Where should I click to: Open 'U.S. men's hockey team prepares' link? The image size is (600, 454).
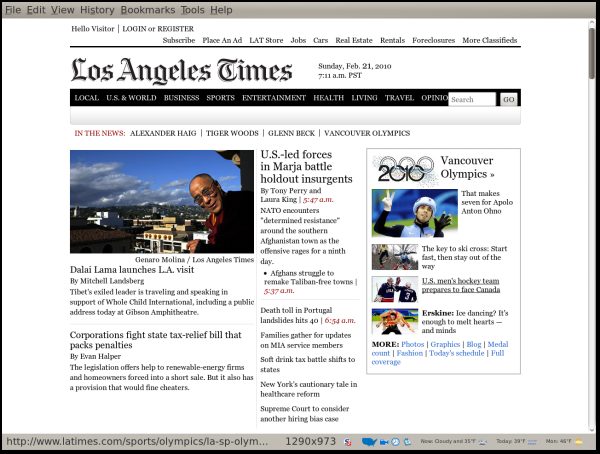(x=461, y=285)
